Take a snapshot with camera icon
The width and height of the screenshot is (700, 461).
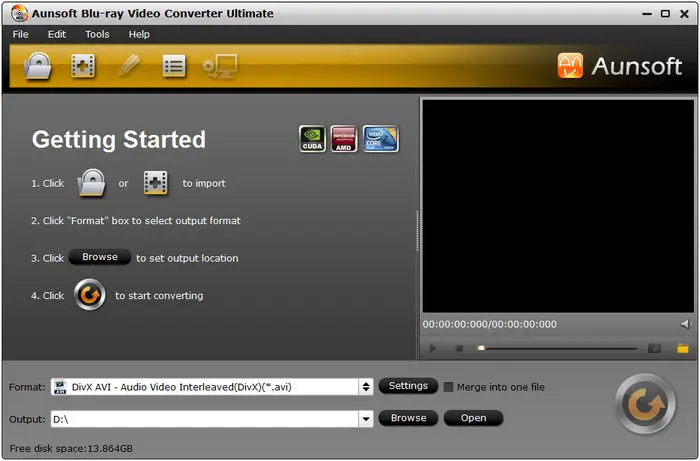[x=654, y=348]
